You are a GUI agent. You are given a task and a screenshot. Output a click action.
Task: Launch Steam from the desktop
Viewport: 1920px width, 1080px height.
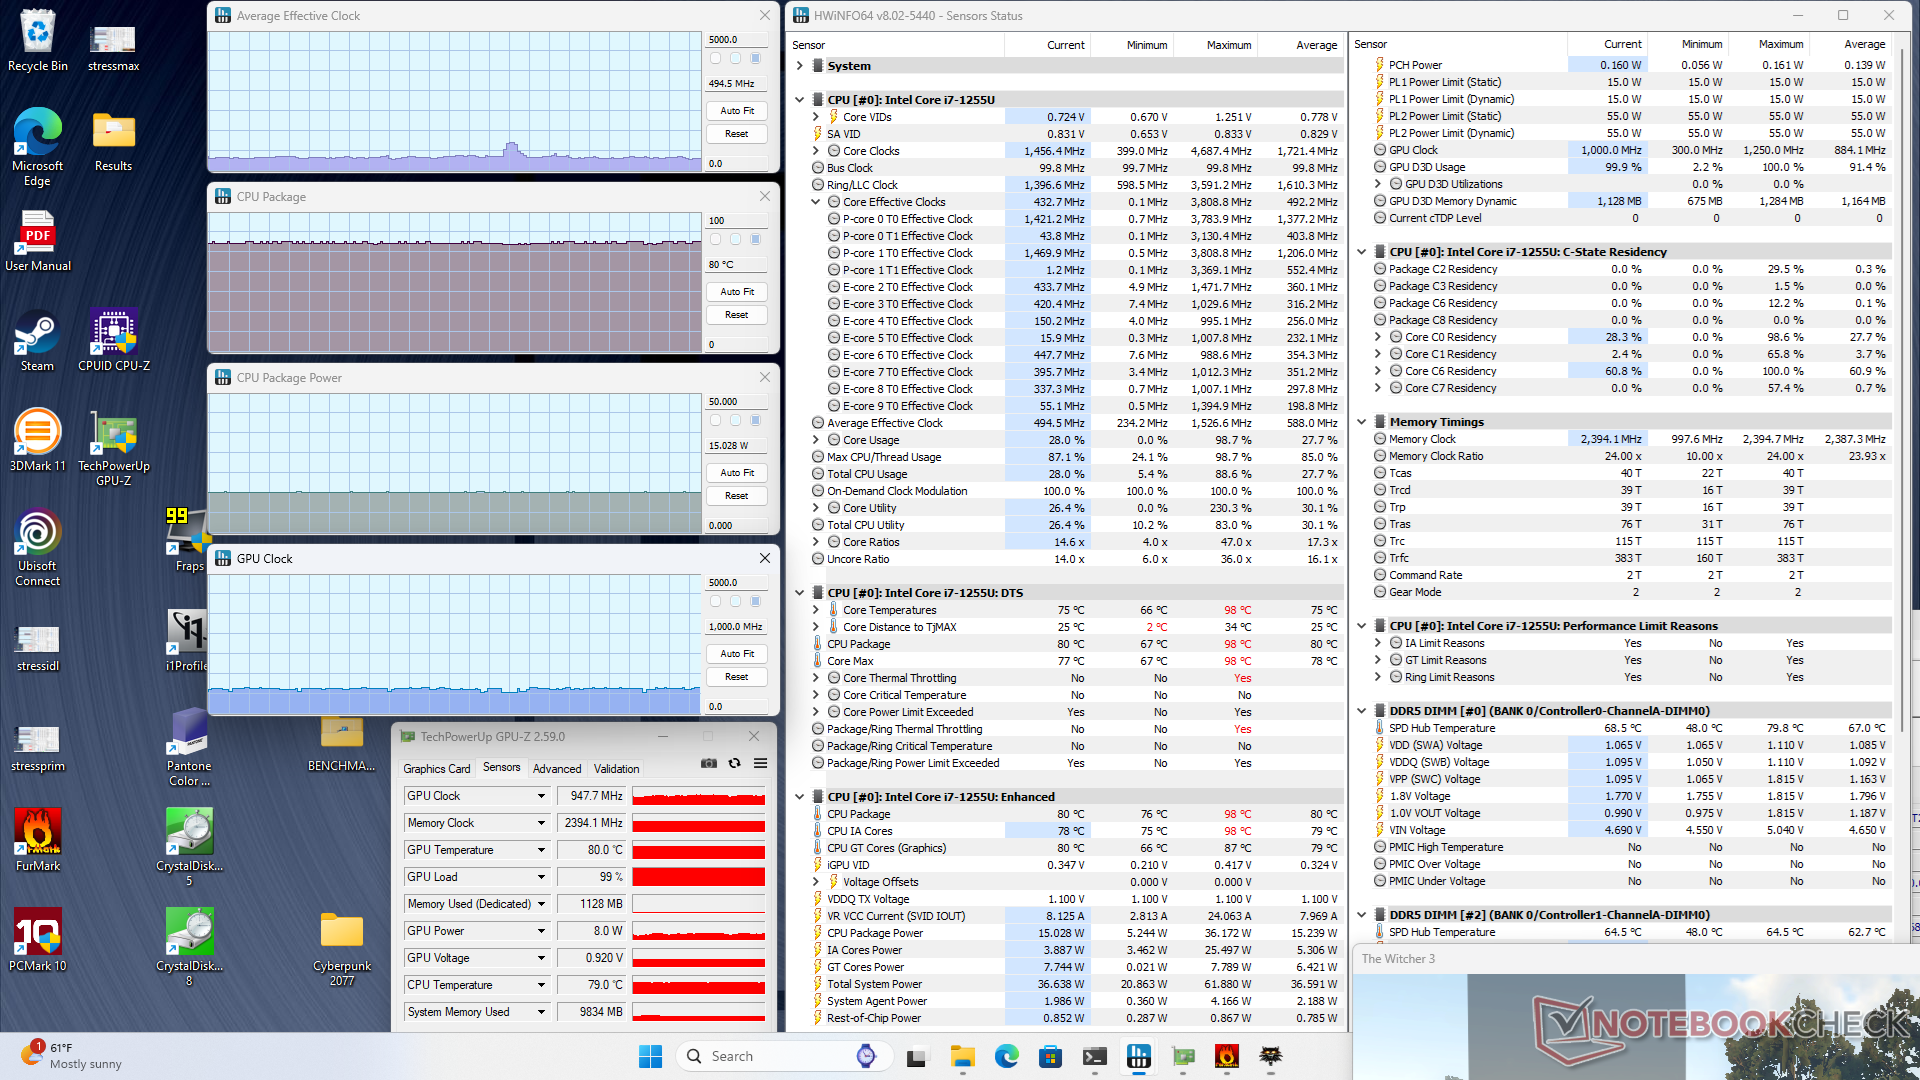[37, 341]
